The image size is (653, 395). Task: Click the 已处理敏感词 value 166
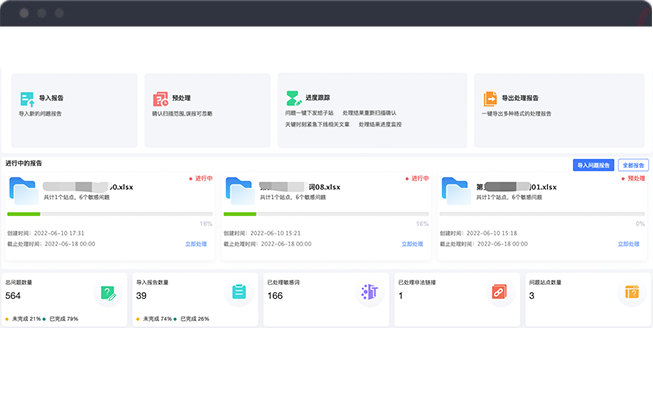pyautogui.click(x=275, y=296)
